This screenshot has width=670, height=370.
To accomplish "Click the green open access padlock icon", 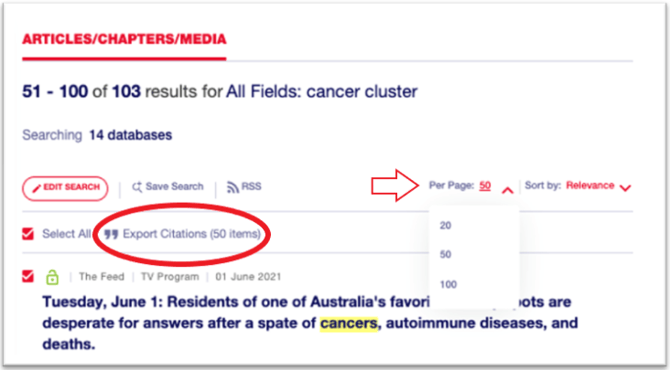I will [x=52, y=277].
